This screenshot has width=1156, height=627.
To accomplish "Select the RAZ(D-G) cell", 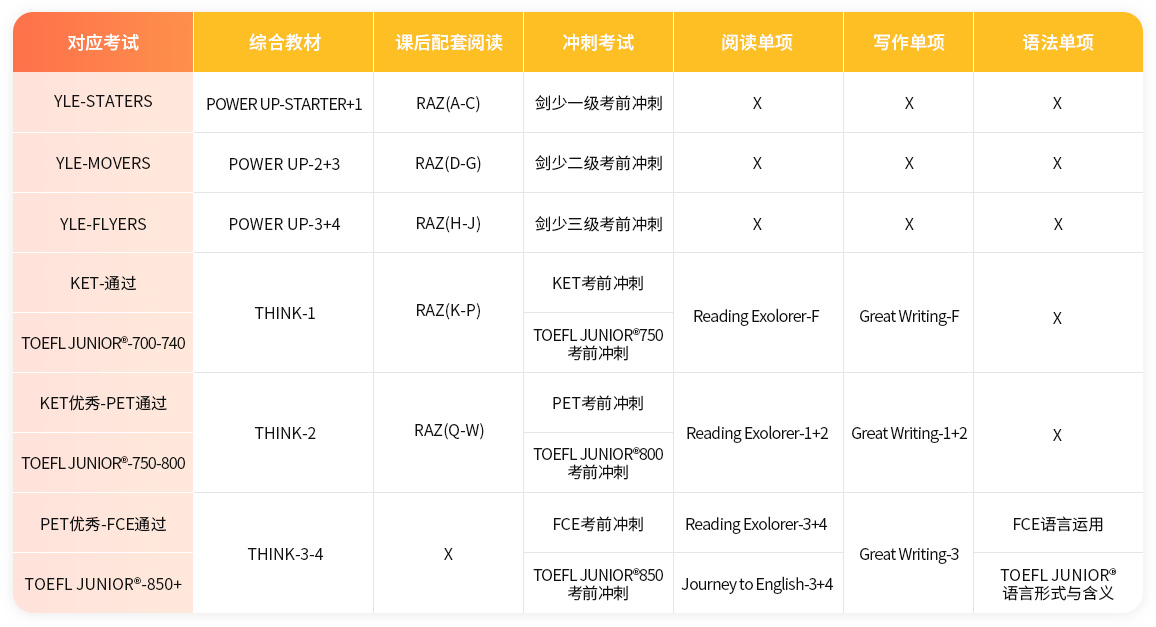I will [x=448, y=163].
